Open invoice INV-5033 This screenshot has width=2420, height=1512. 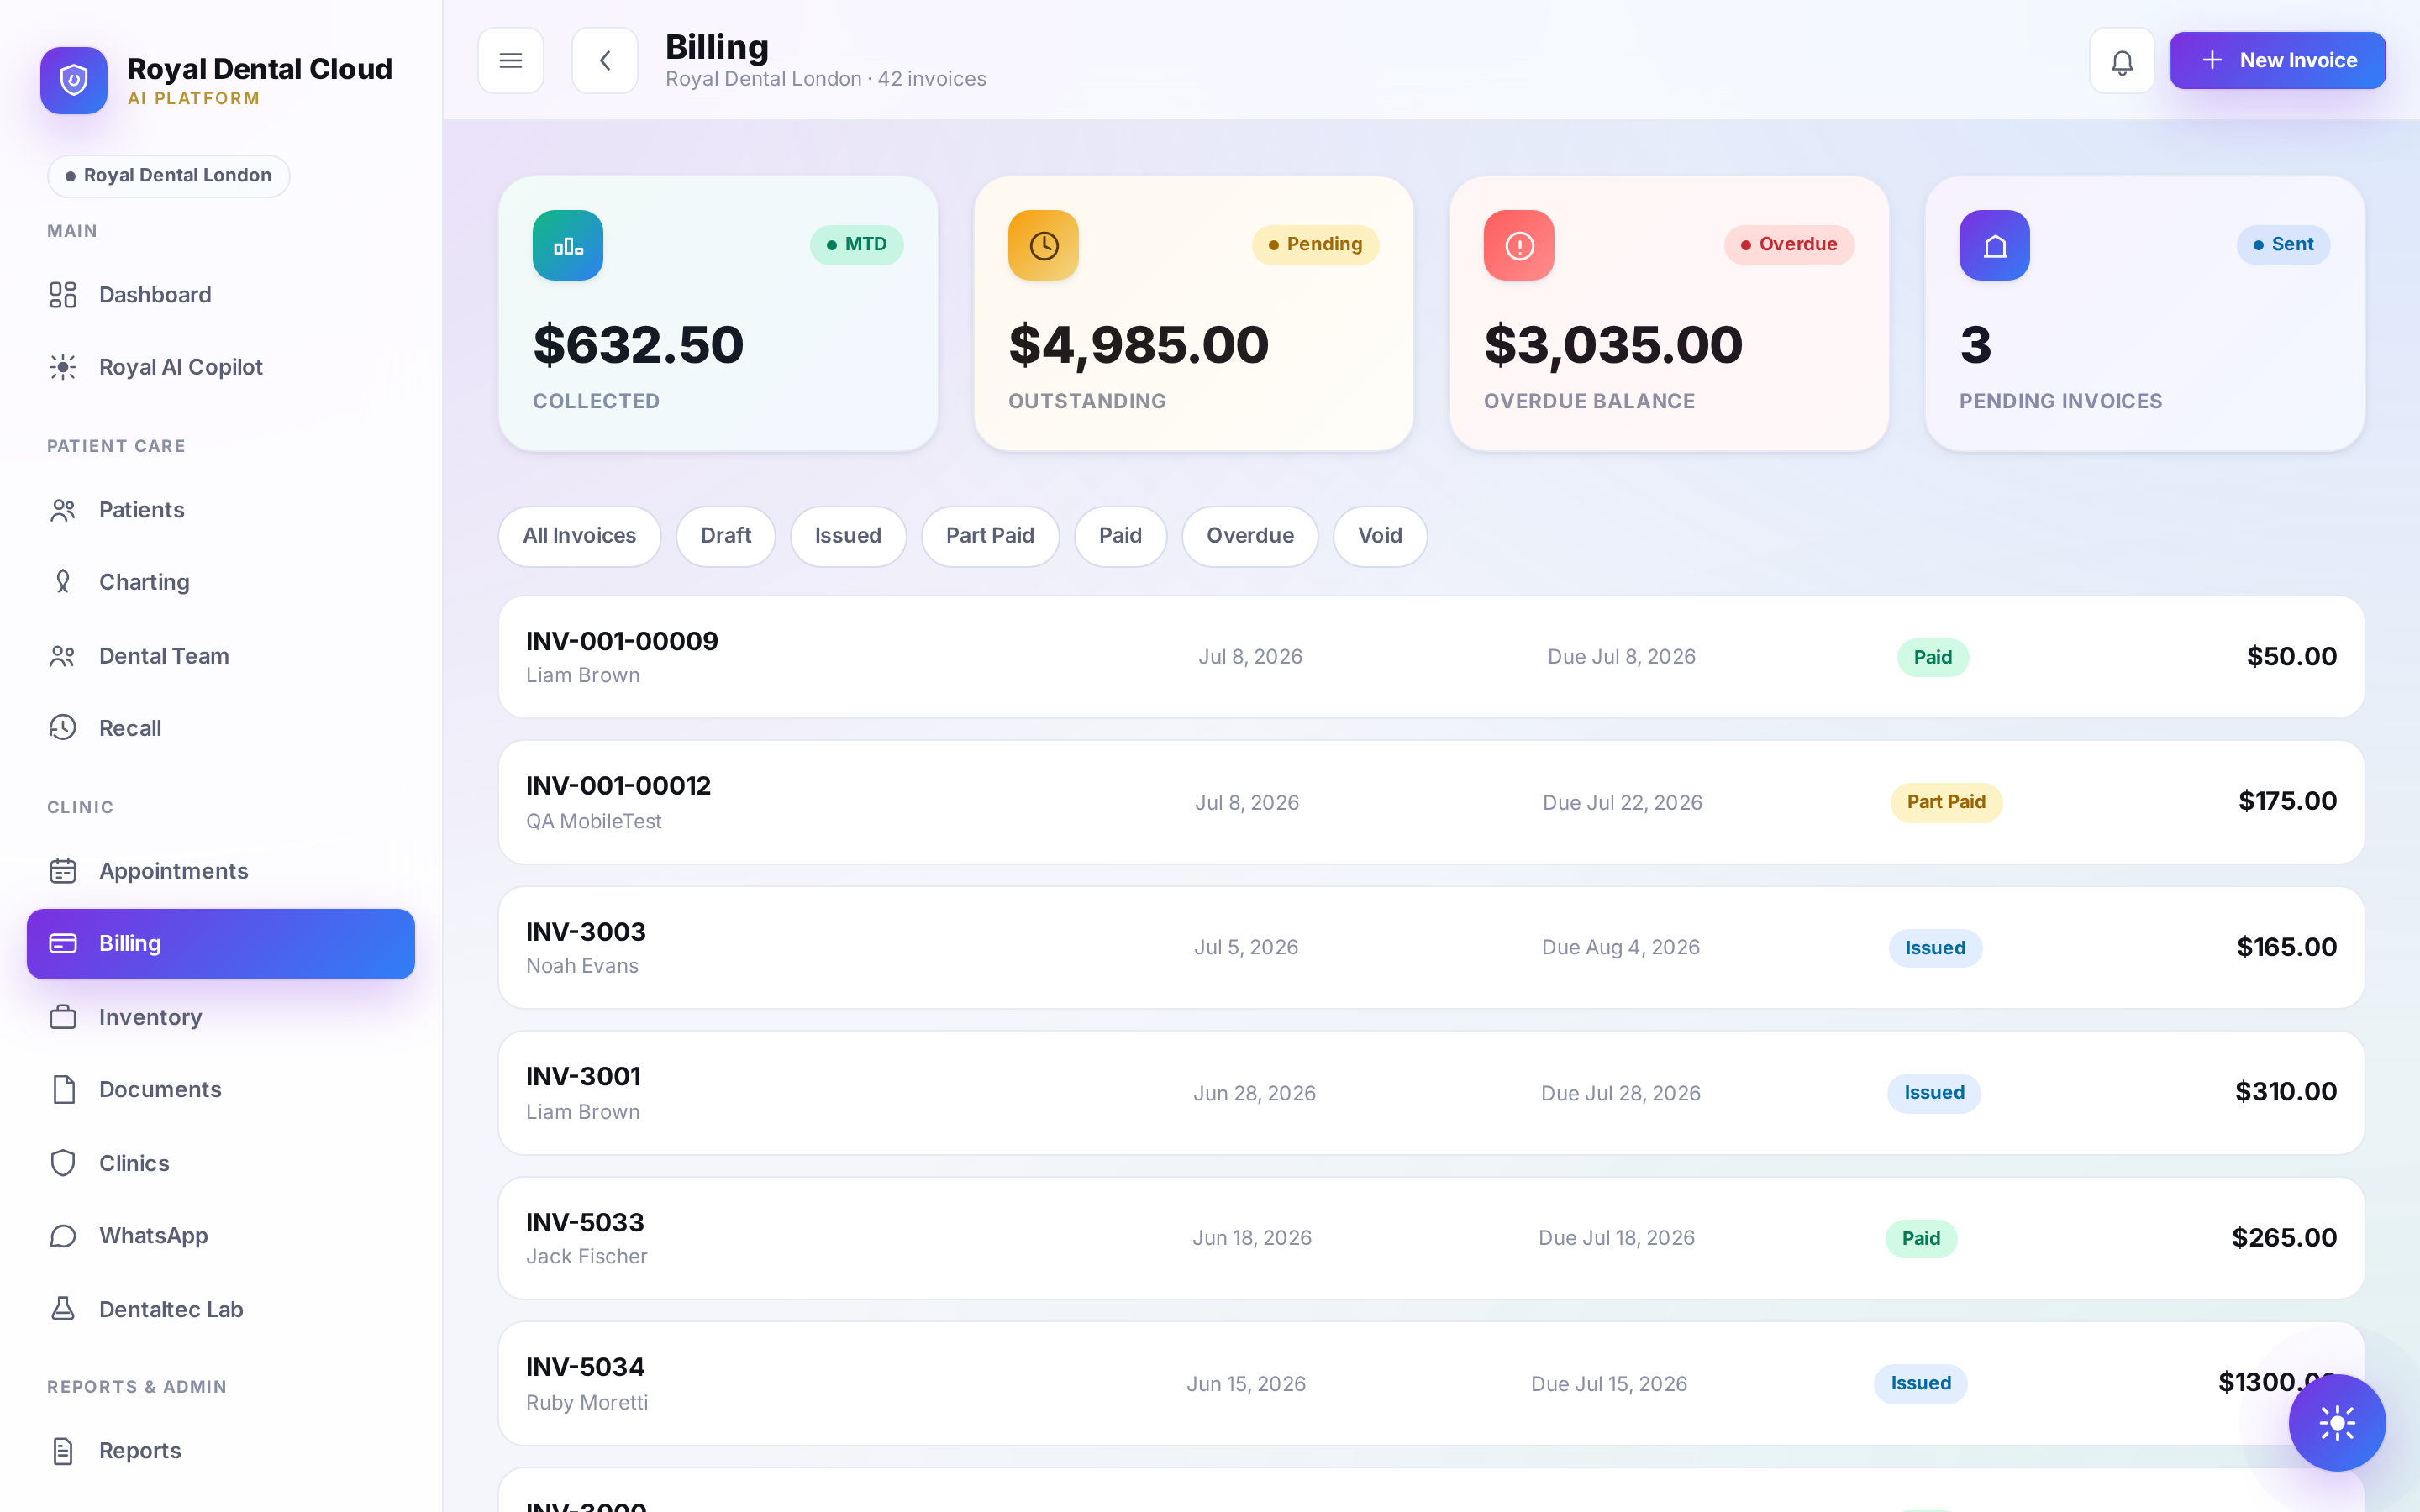[x=1431, y=1238]
